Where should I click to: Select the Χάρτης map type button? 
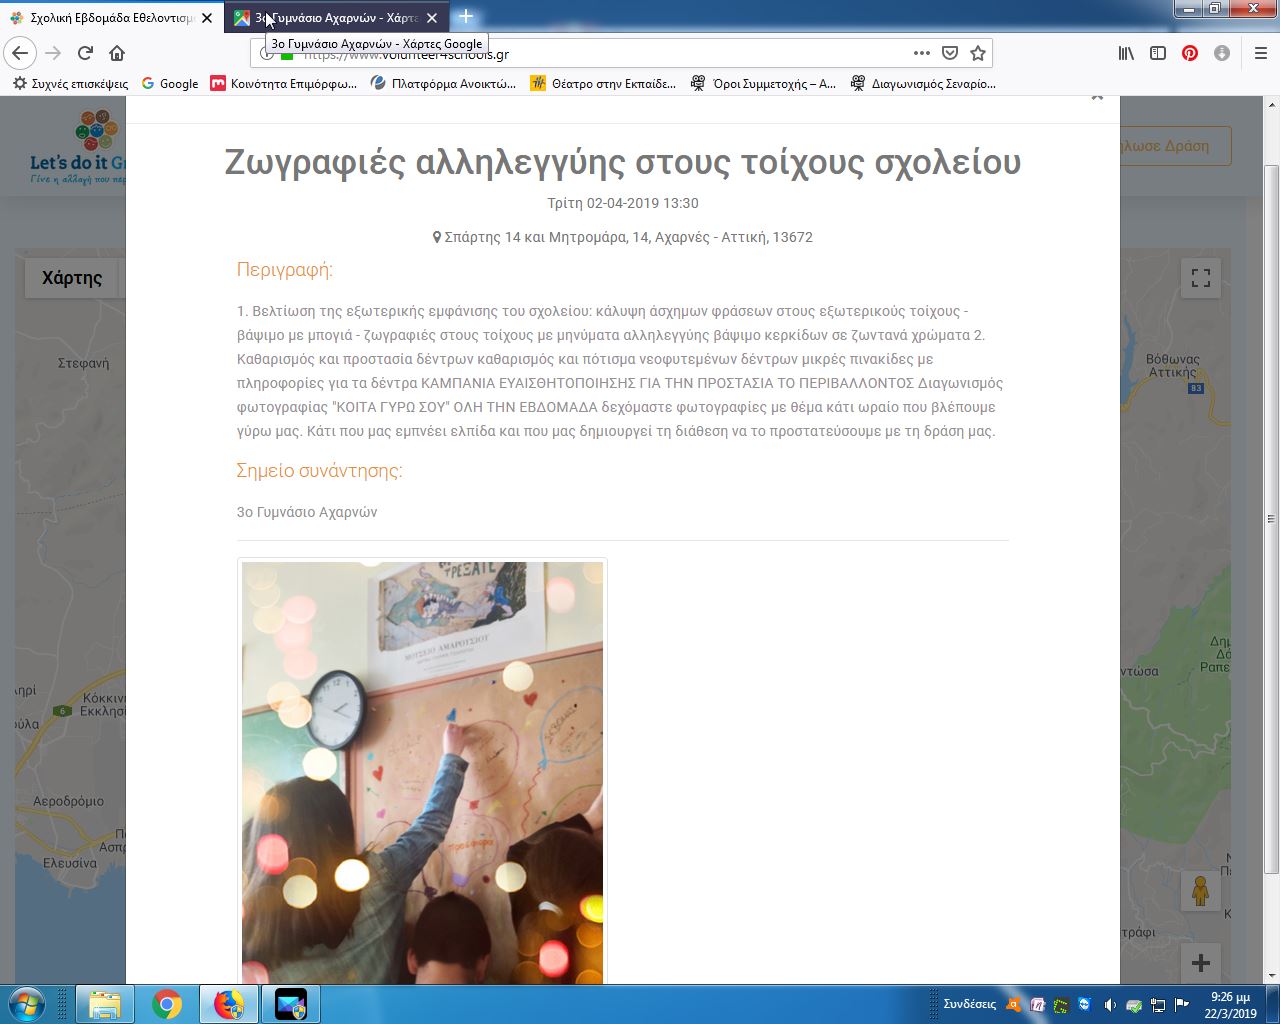click(x=72, y=278)
